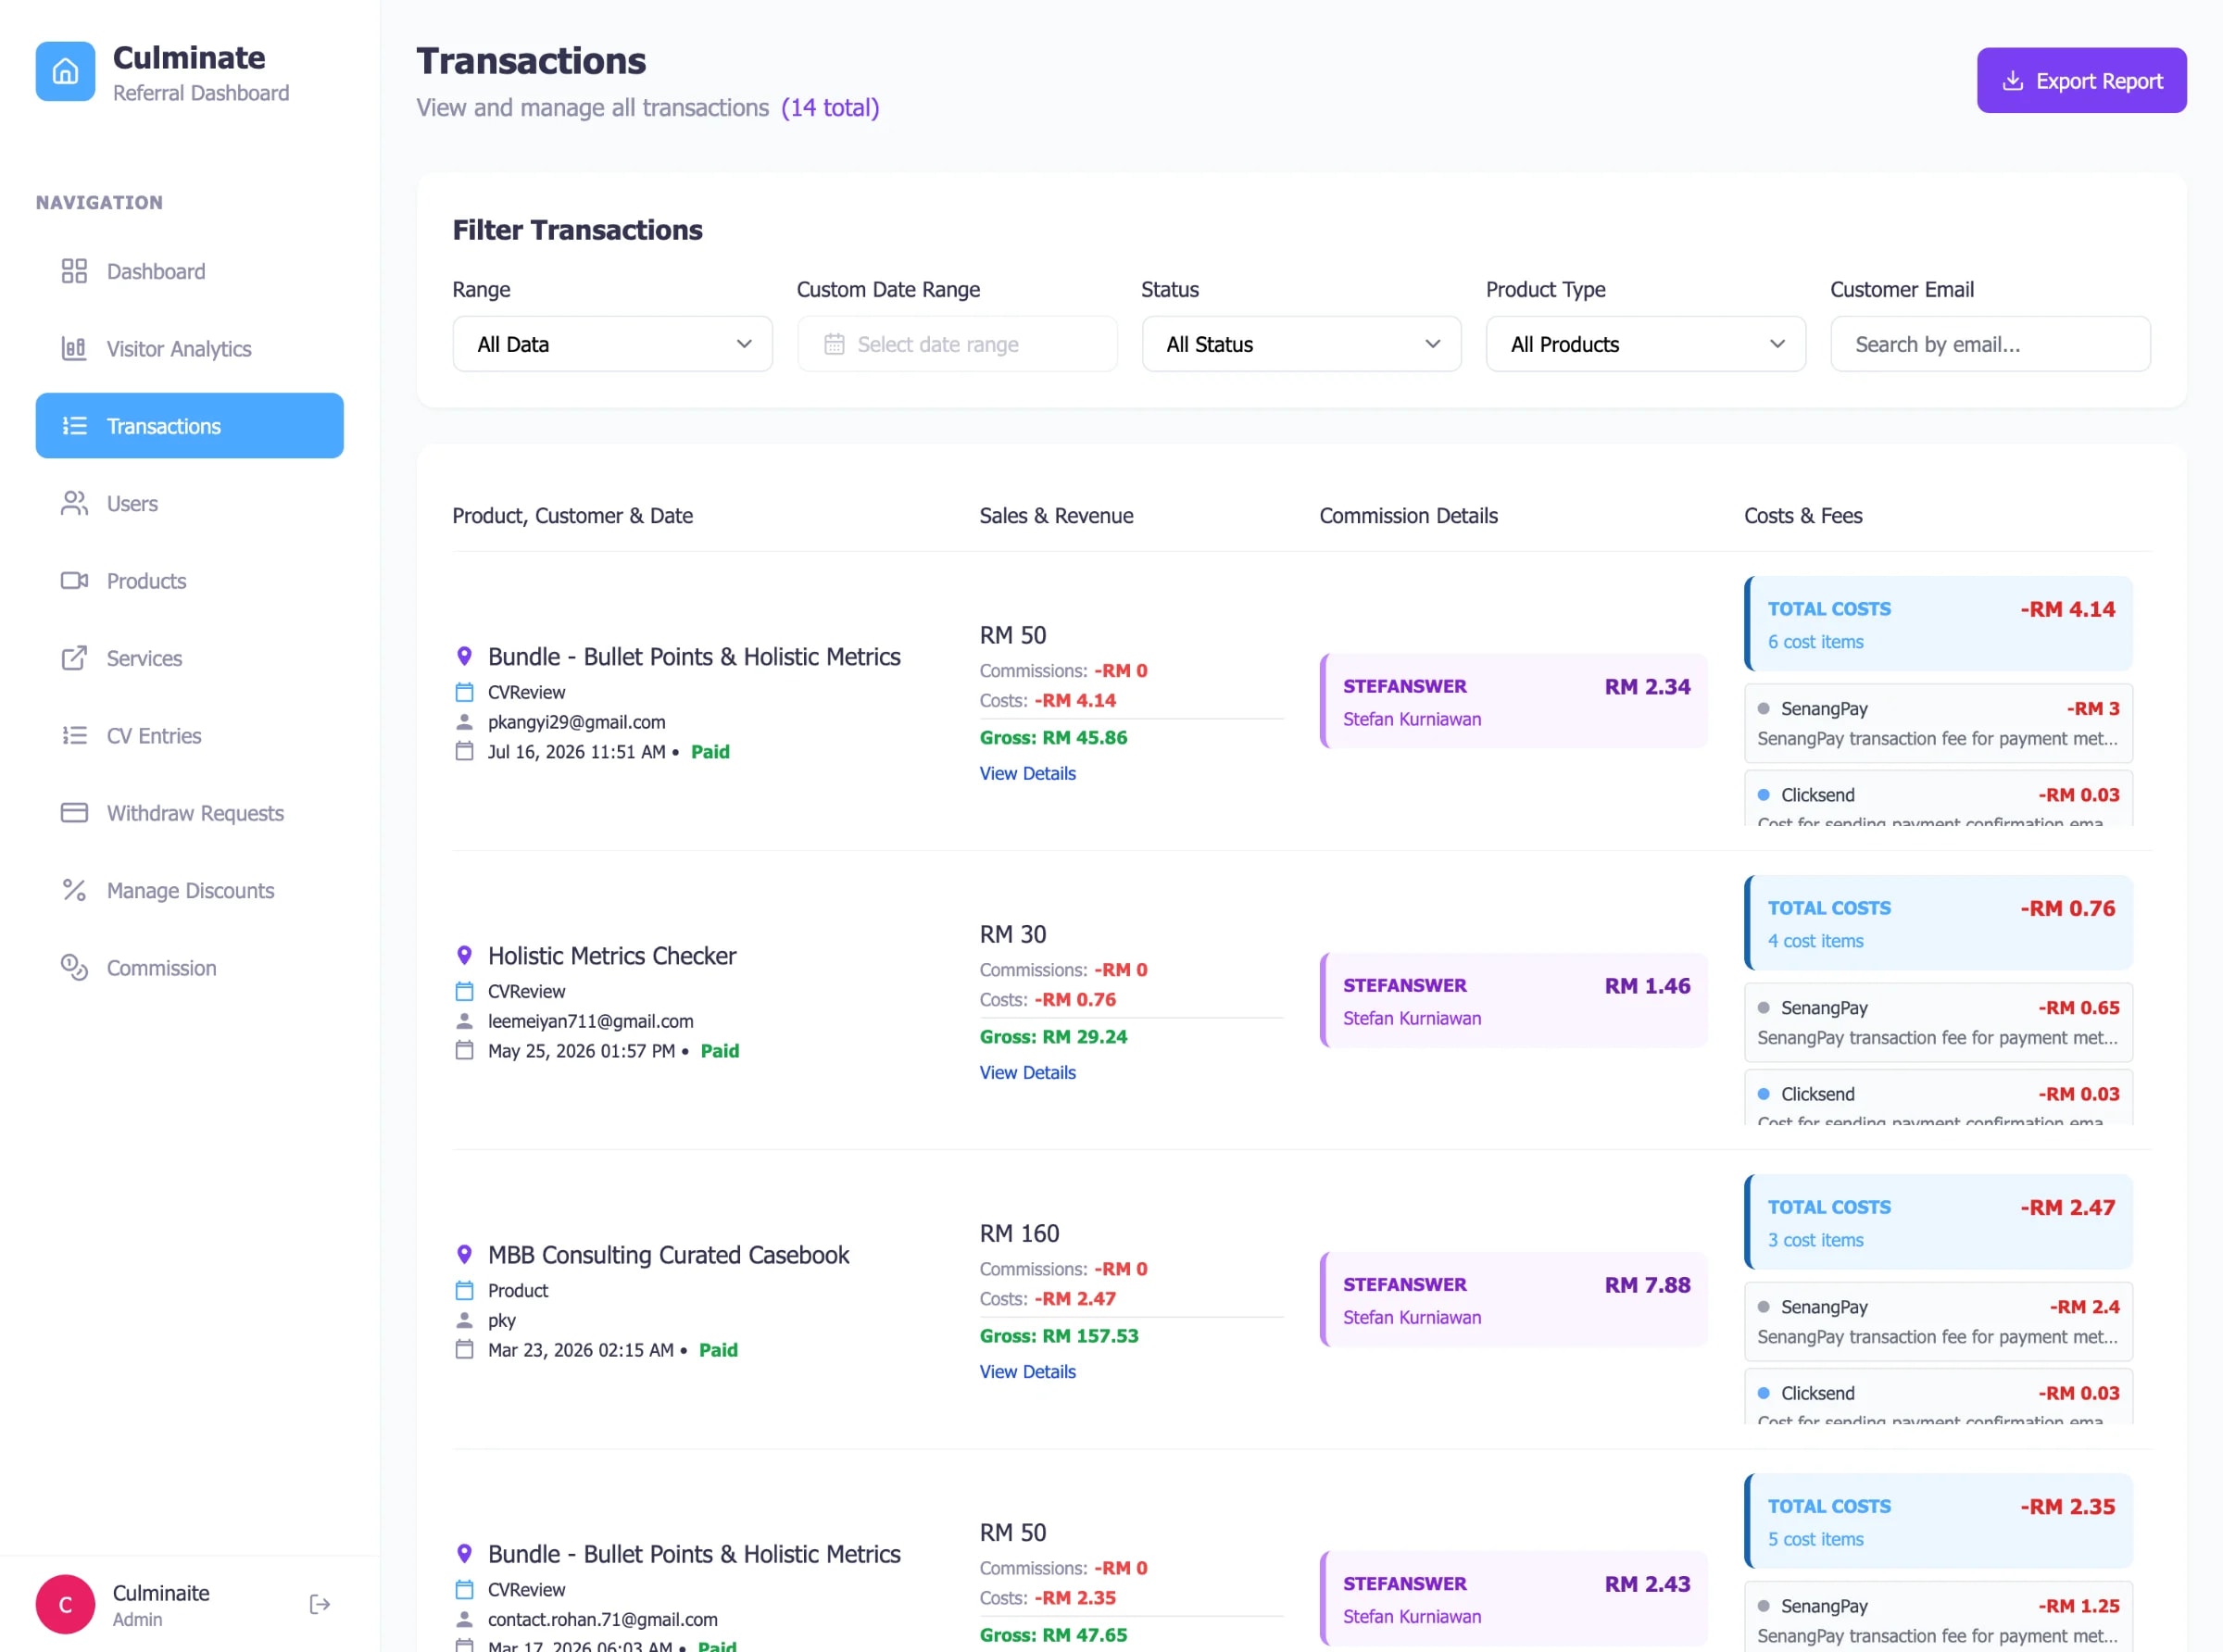Click the SenangPay -RM 0.65 cost item
Image resolution: width=2223 pixels, height=1652 pixels.
tap(1938, 1022)
